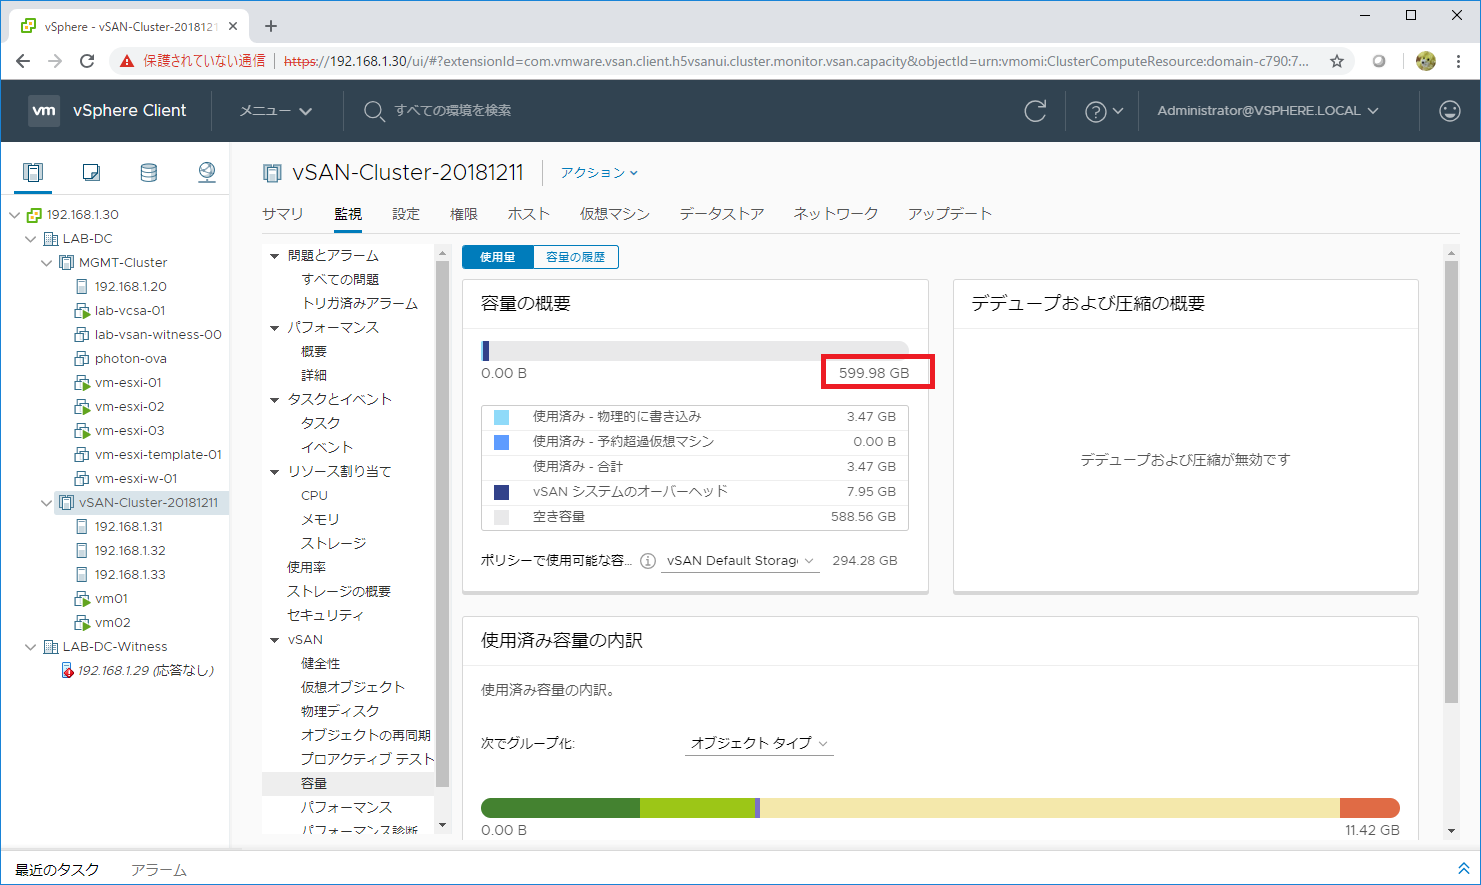This screenshot has height=885, width=1481.
Task: Open the オブジェクト タイプ grouping dropdown
Action: (759, 743)
